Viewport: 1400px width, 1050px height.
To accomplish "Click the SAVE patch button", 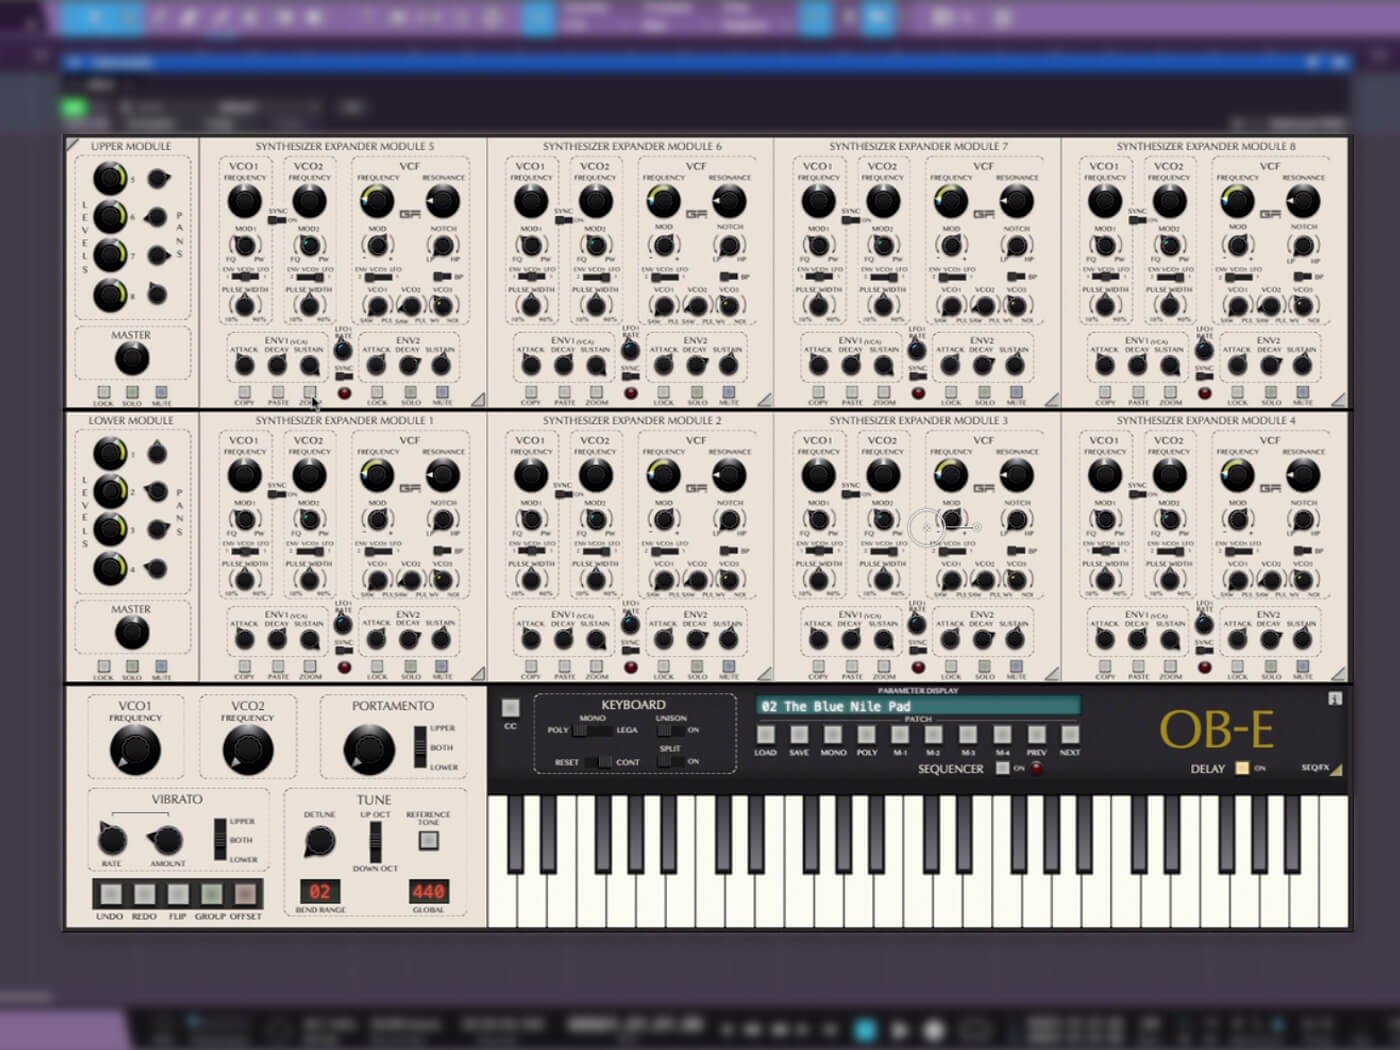I will [799, 735].
